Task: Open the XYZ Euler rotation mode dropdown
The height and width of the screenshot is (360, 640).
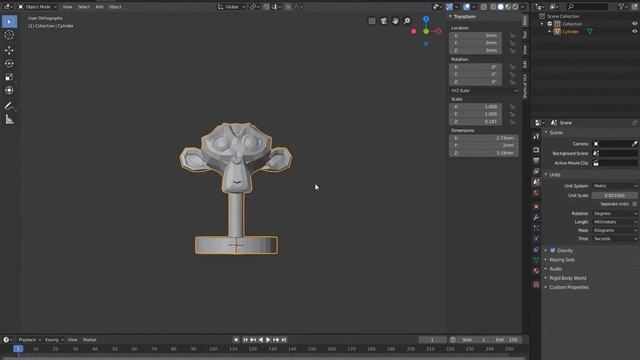Action: tap(484, 91)
